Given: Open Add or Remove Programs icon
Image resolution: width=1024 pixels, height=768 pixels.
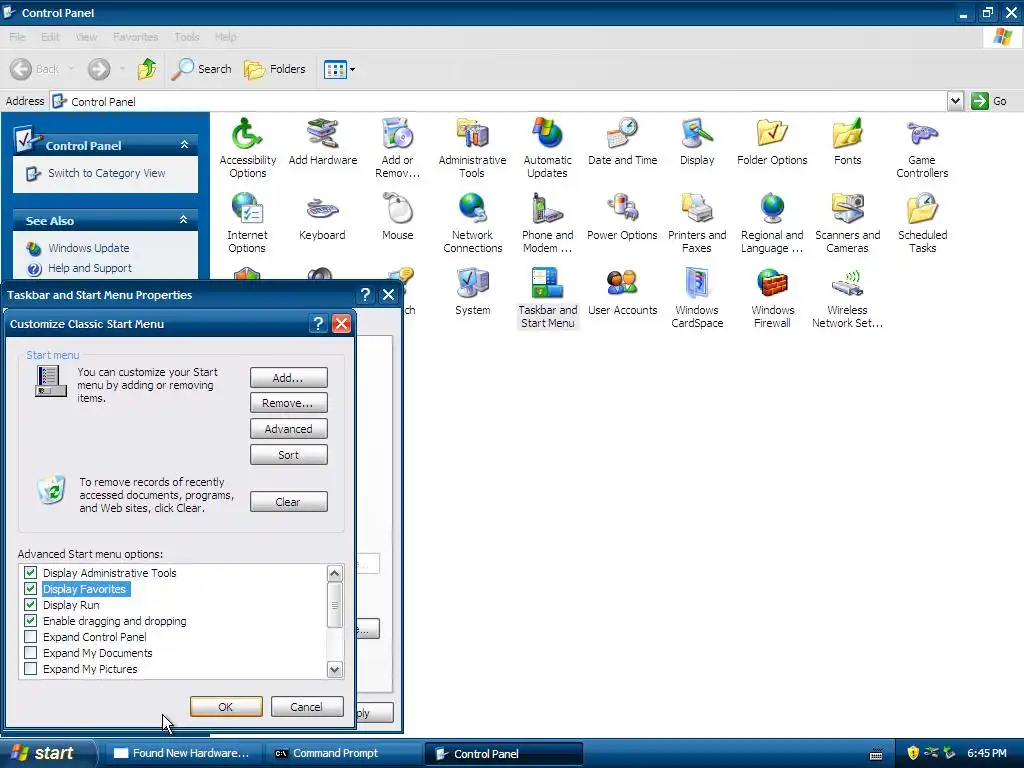Looking at the screenshot, I should pyautogui.click(x=397, y=148).
